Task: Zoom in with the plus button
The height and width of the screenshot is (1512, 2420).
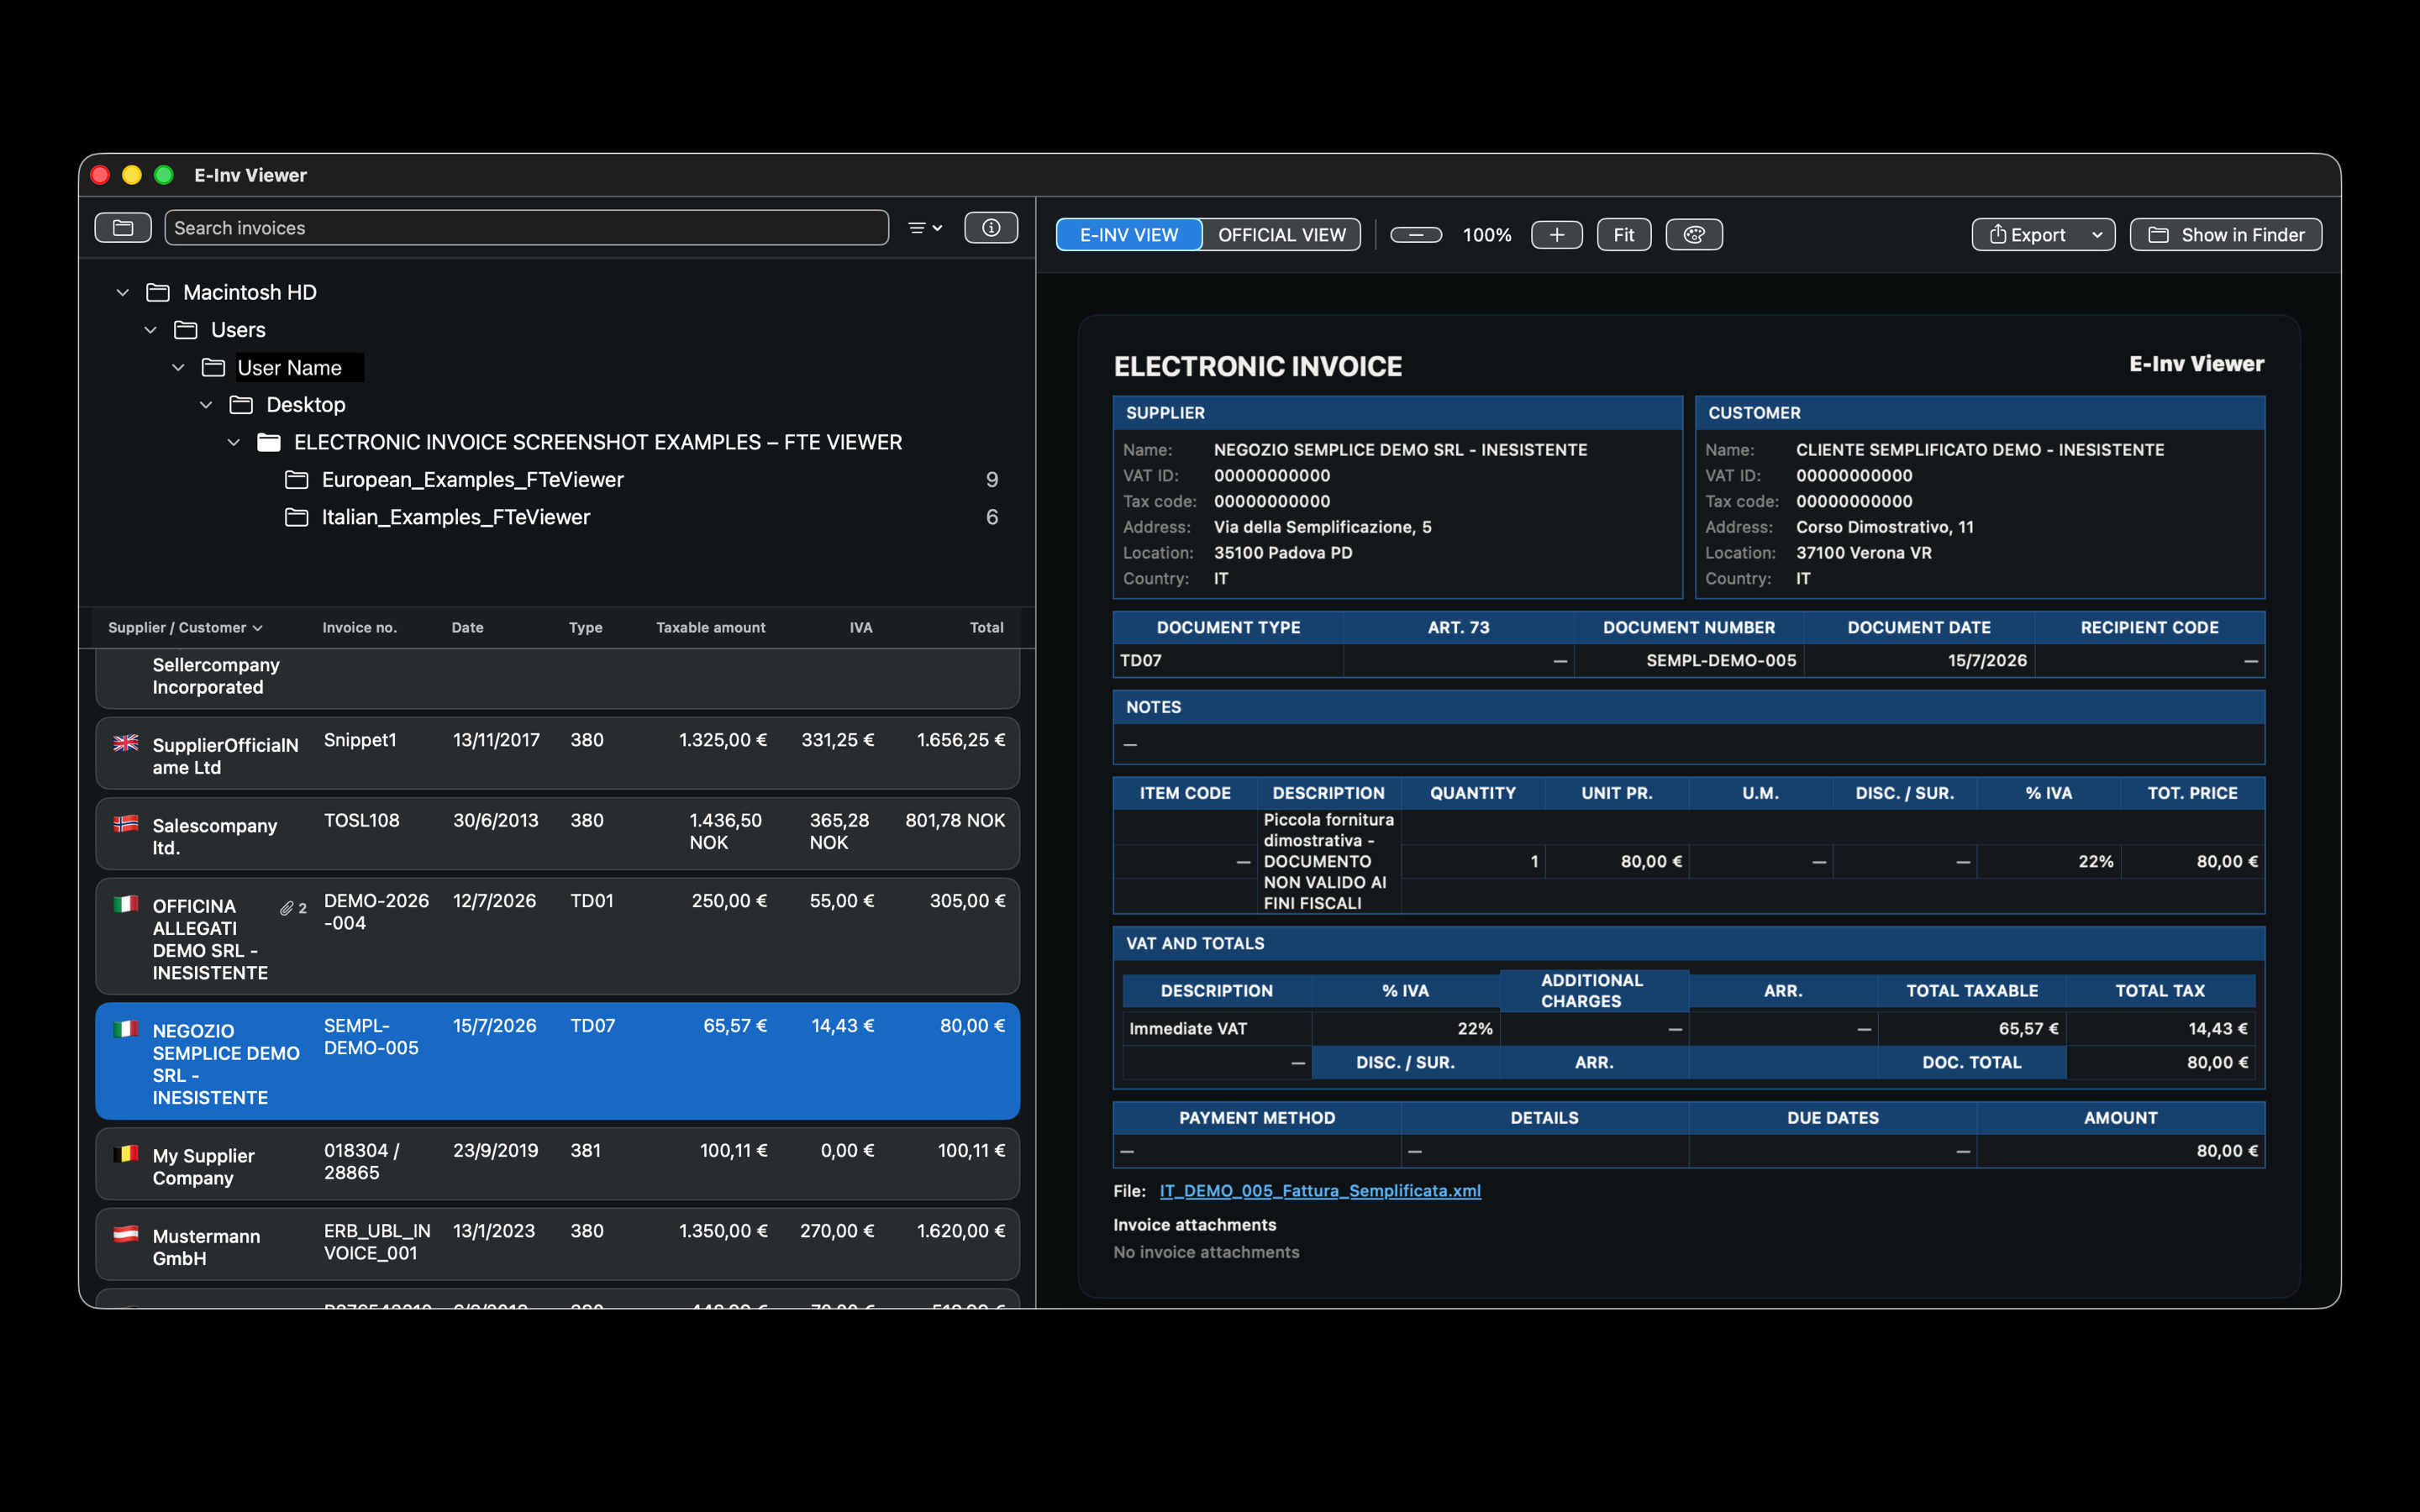Action: coord(1557,235)
